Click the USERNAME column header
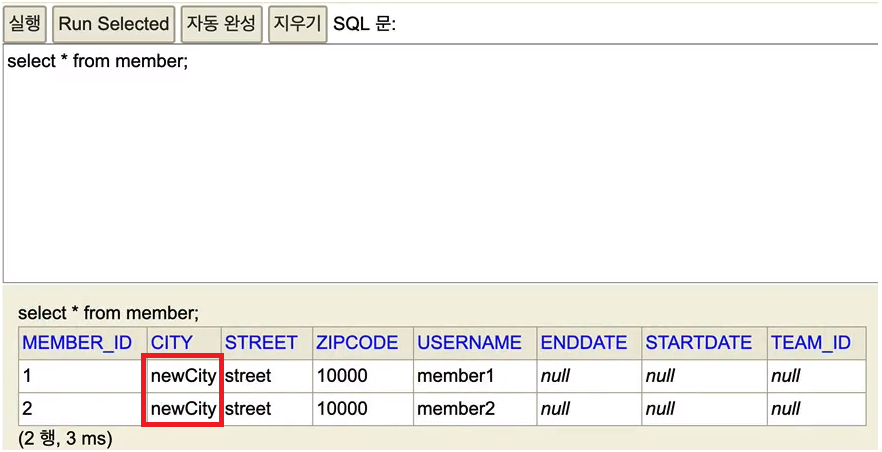 click(x=475, y=343)
